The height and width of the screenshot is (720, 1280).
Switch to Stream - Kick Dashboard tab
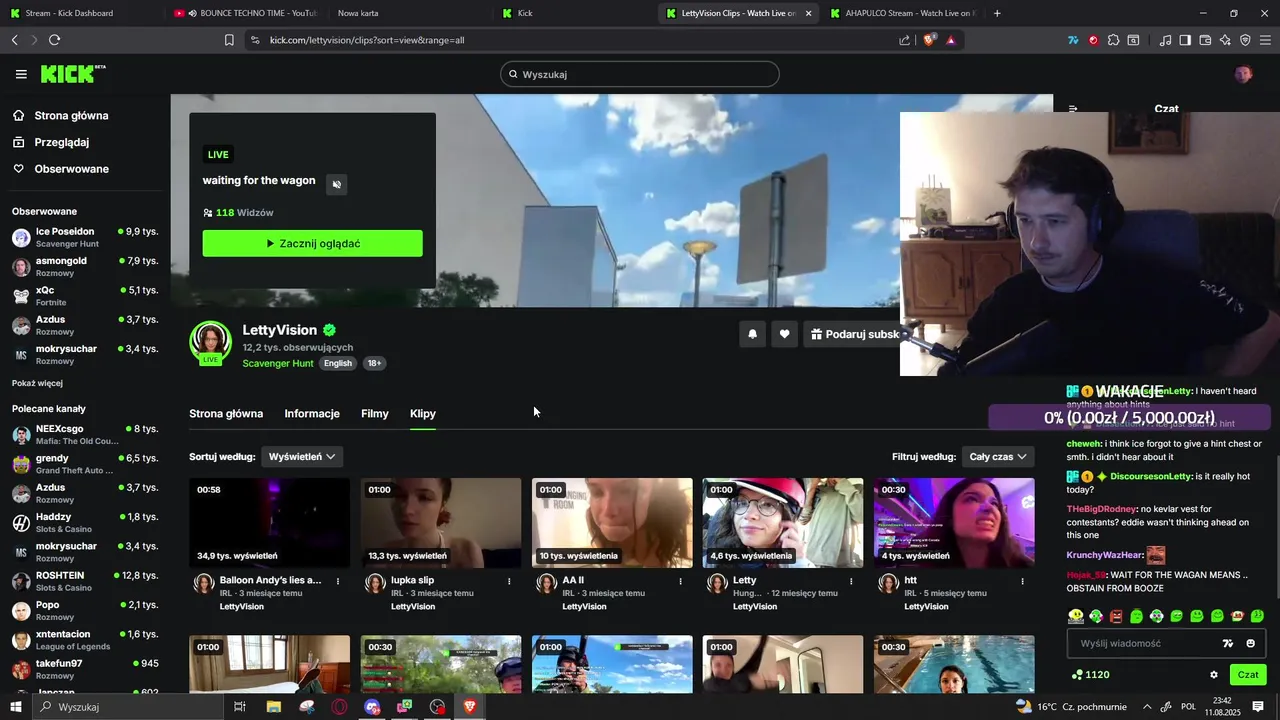click(x=82, y=13)
